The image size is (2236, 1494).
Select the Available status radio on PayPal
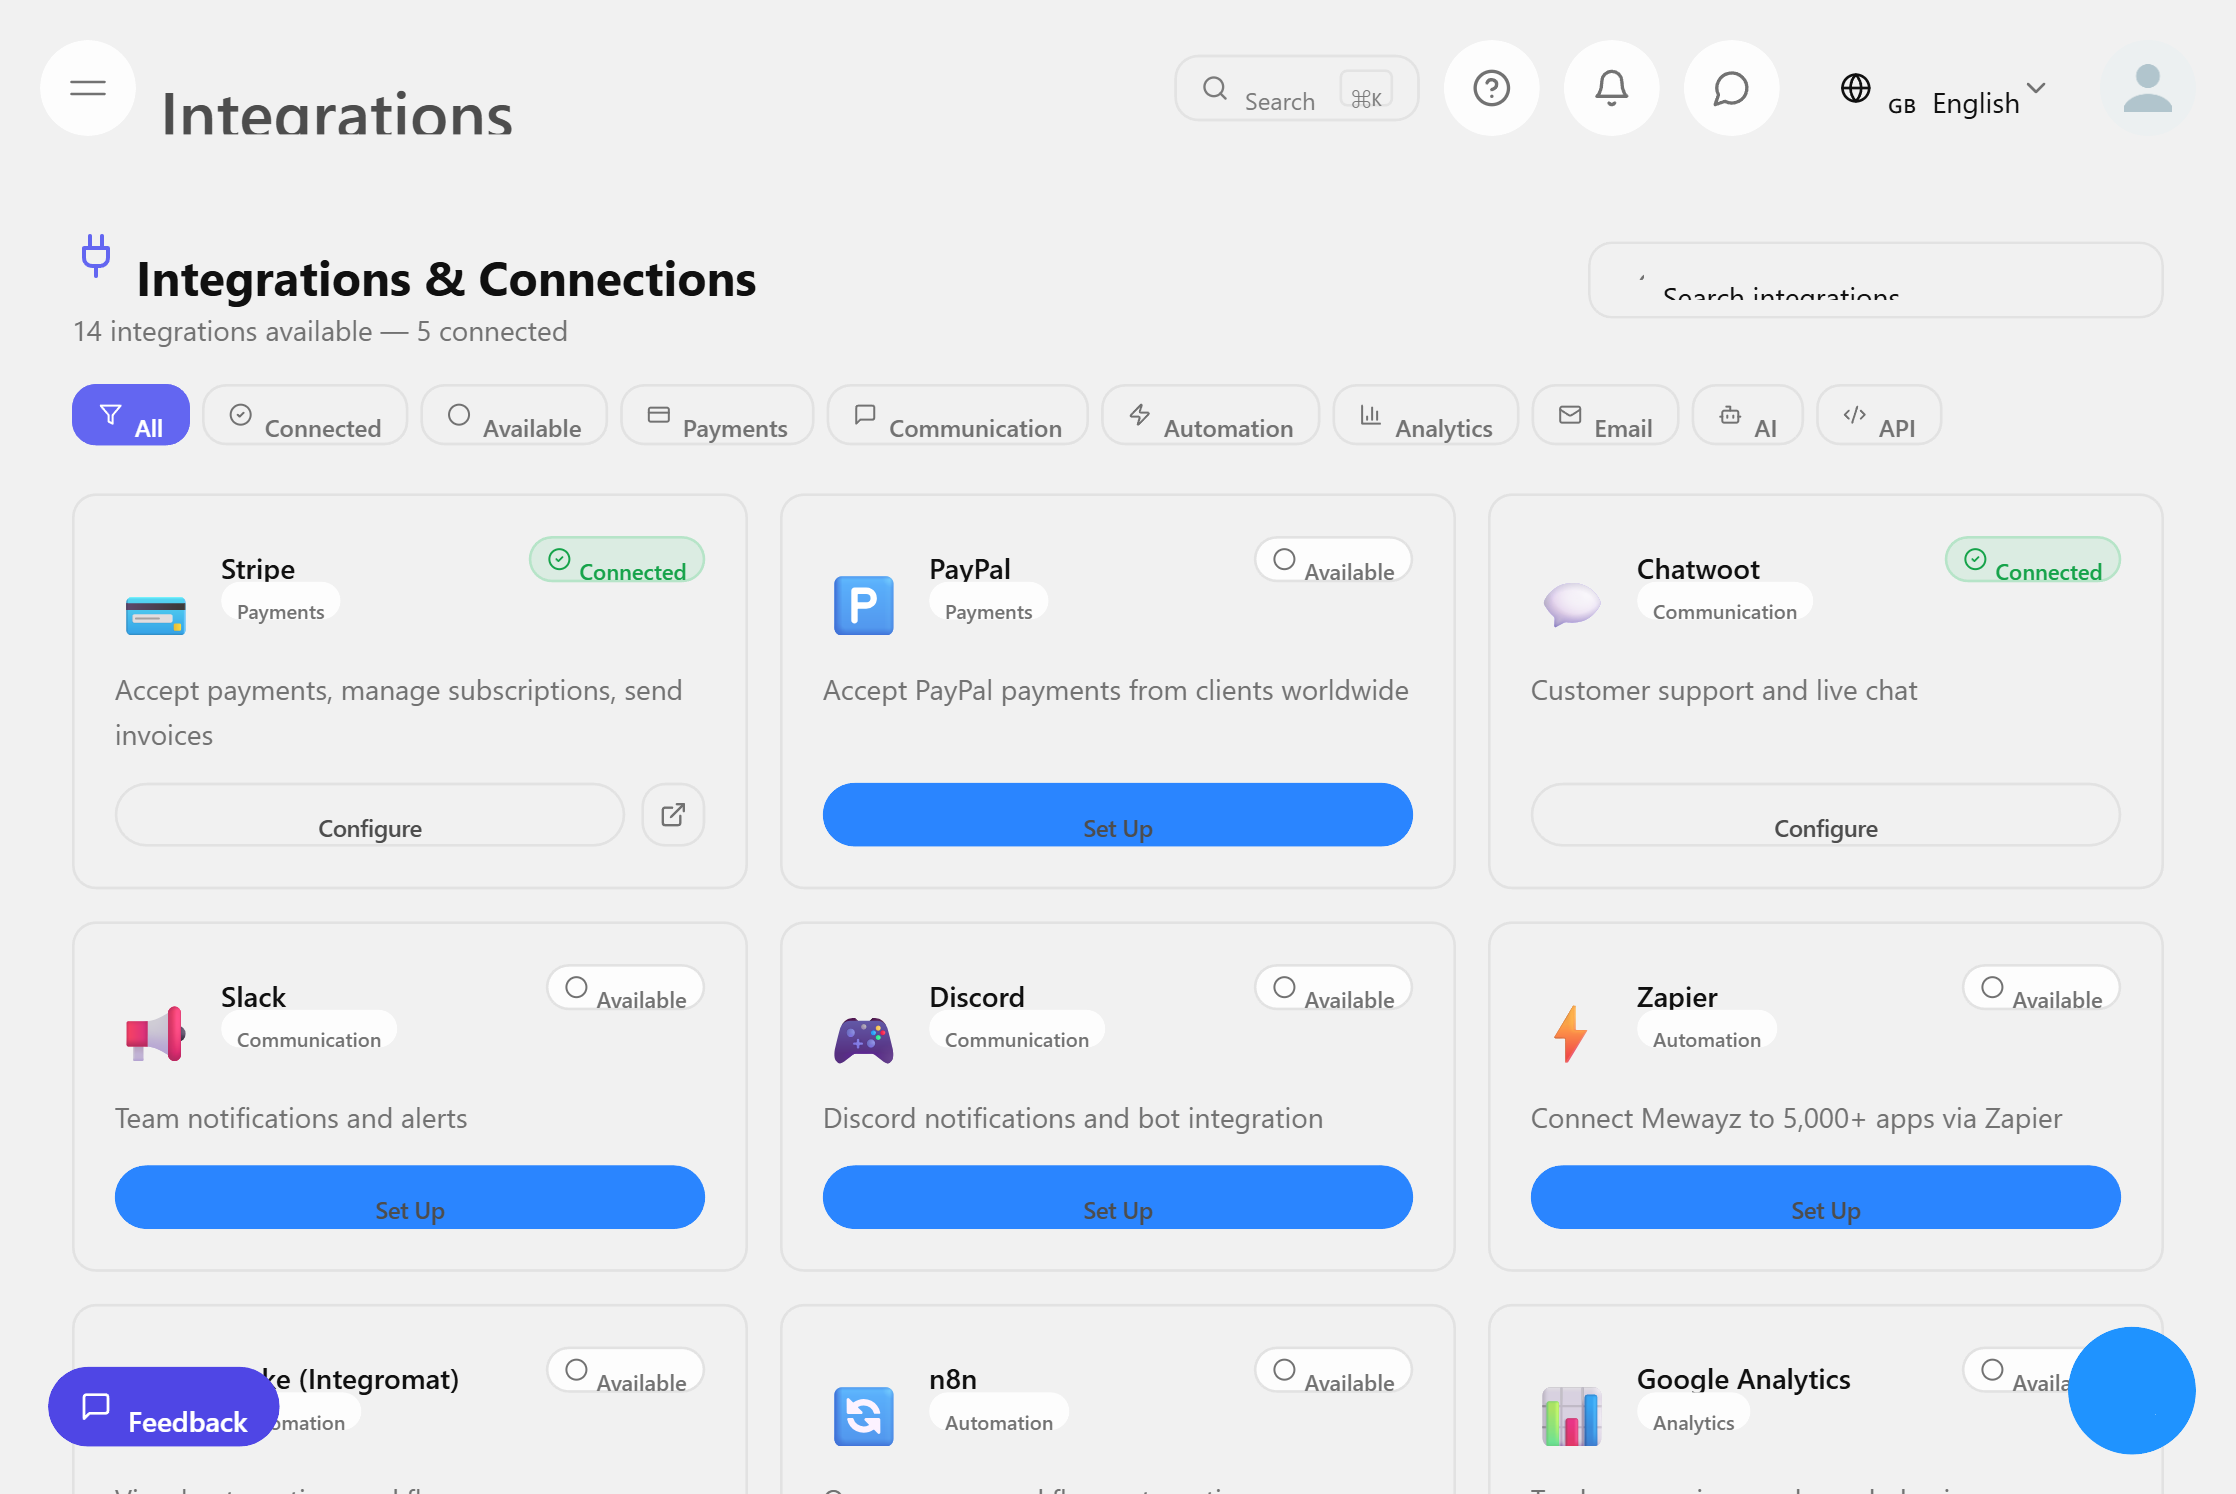(1283, 559)
